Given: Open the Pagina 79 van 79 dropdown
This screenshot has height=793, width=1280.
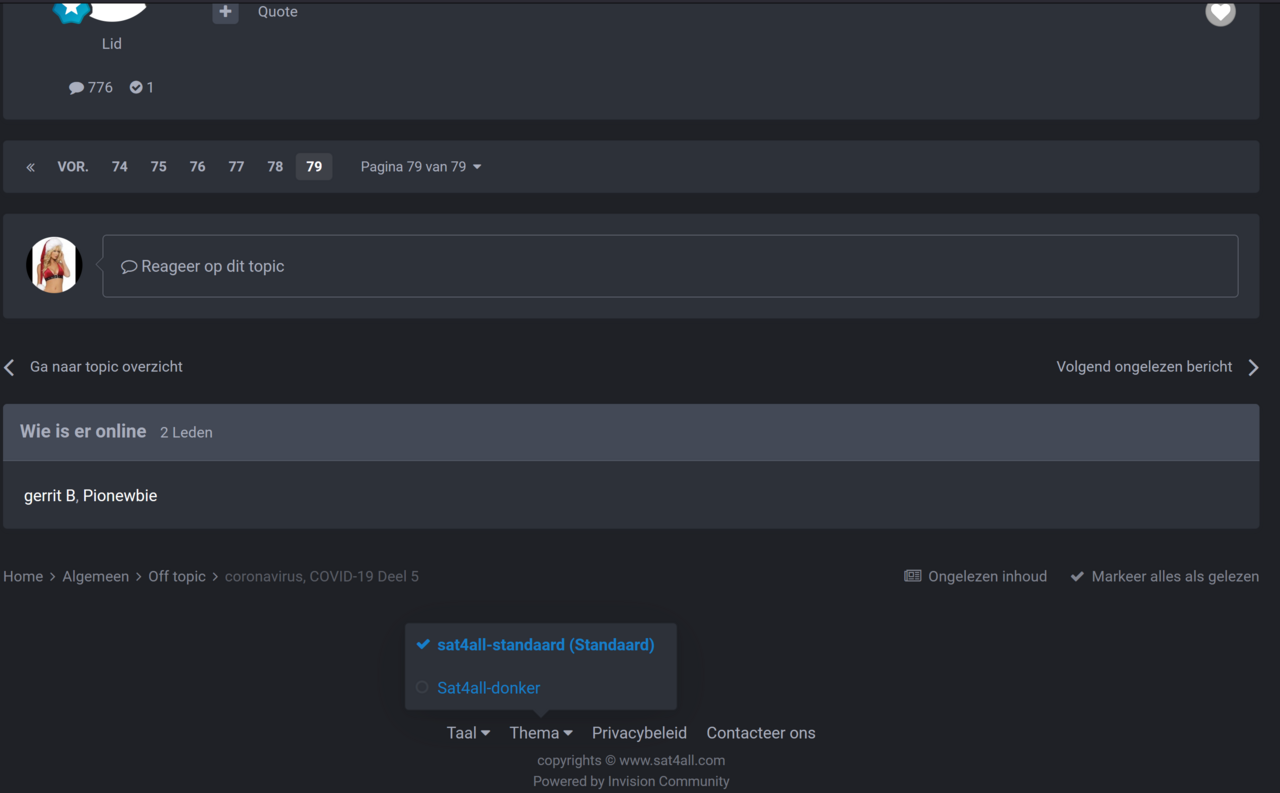Looking at the screenshot, I should click(x=421, y=167).
